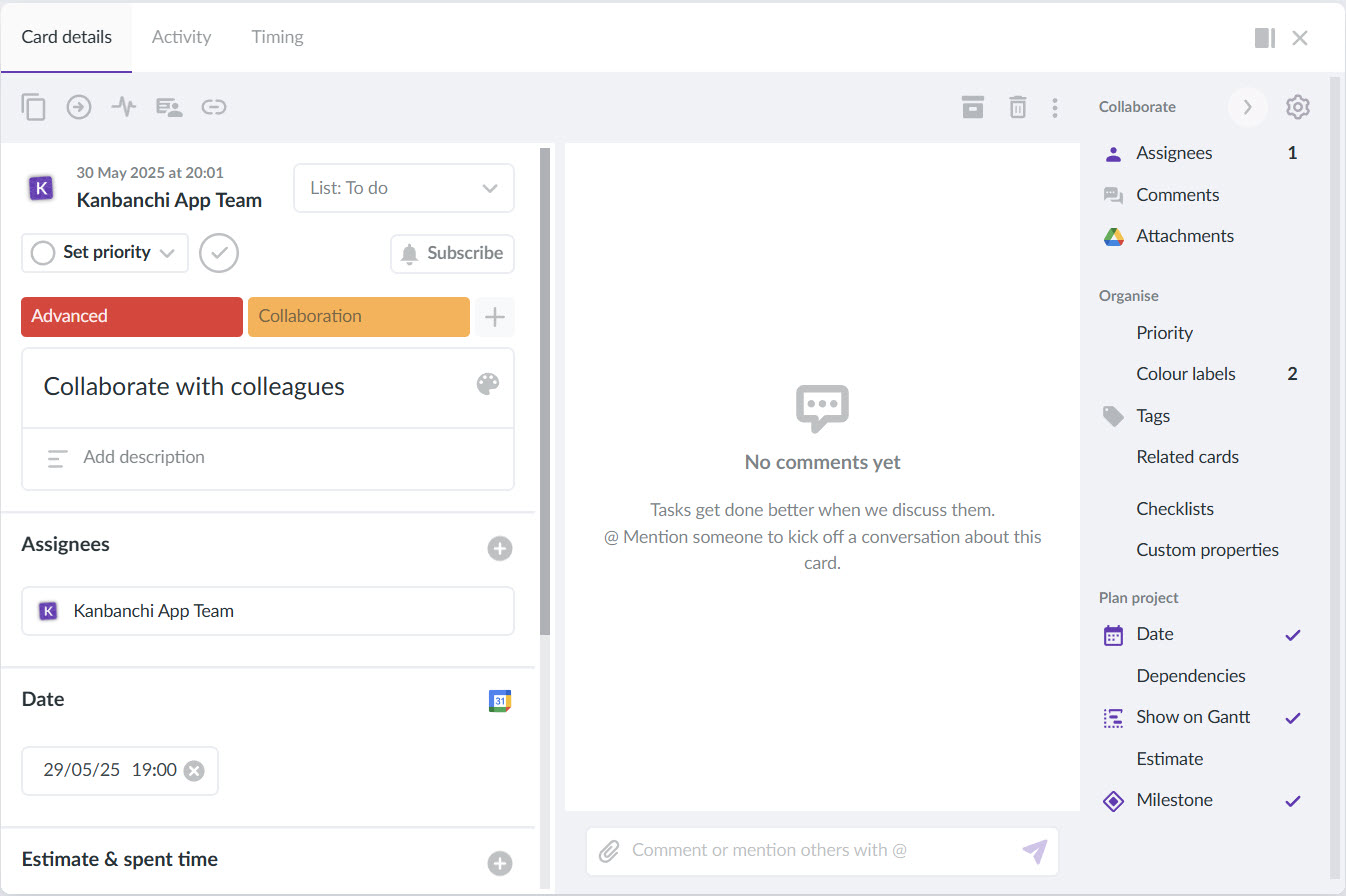The width and height of the screenshot is (1346, 896).
Task: Open the three-dot more options menu
Action: coord(1055,107)
